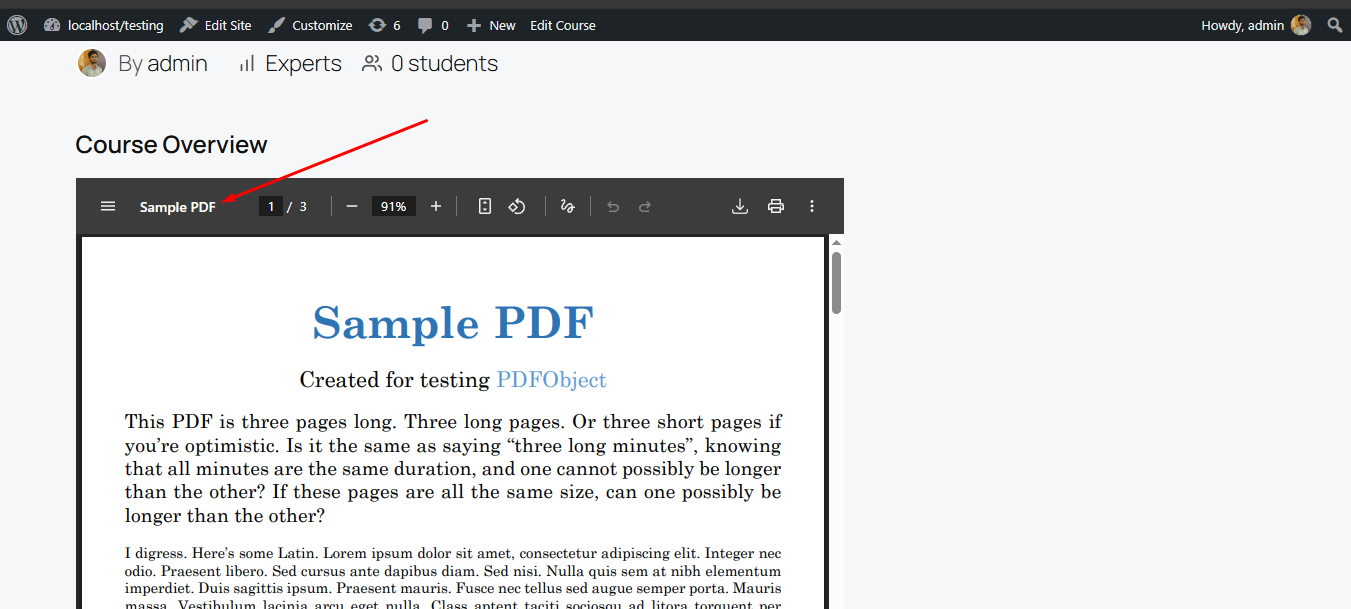The width and height of the screenshot is (1351, 609).
Task: Click the 91% zoom level field
Action: [x=393, y=206]
